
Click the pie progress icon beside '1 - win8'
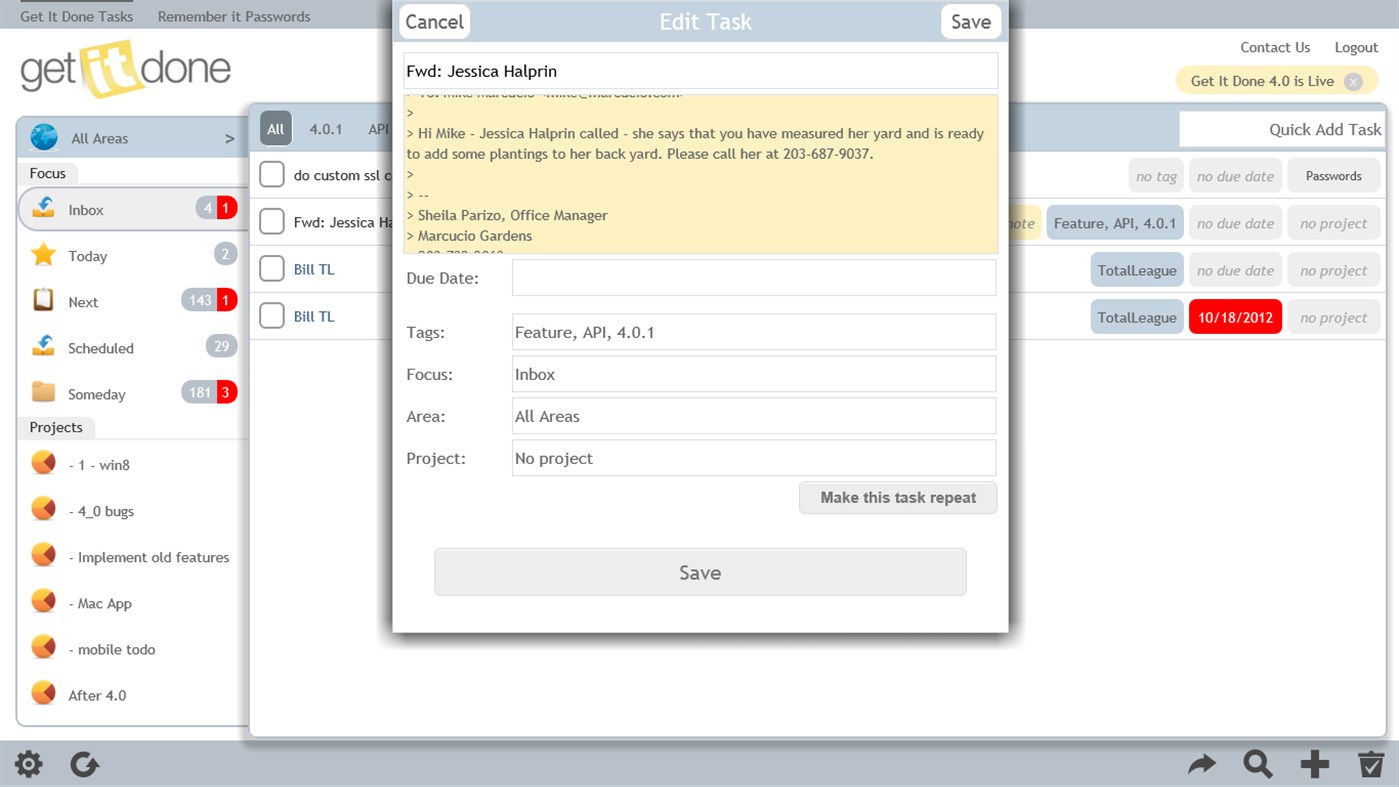[44, 464]
